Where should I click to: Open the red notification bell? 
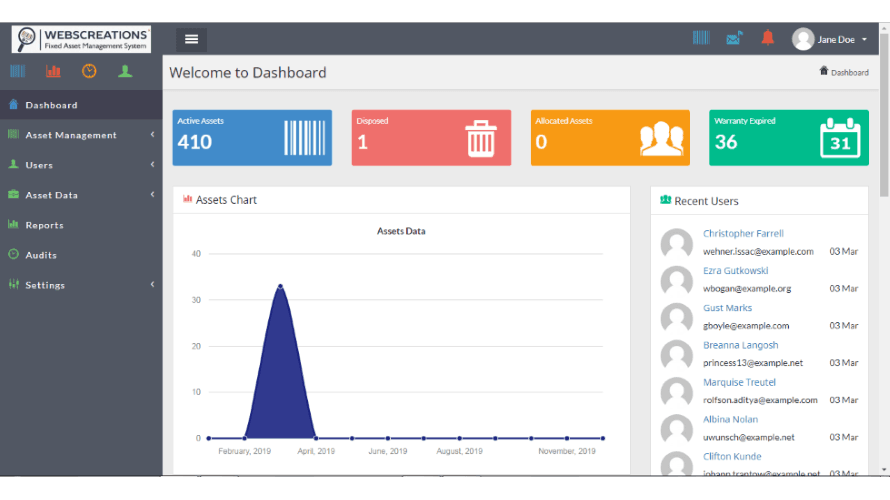[x=767, y=38]
